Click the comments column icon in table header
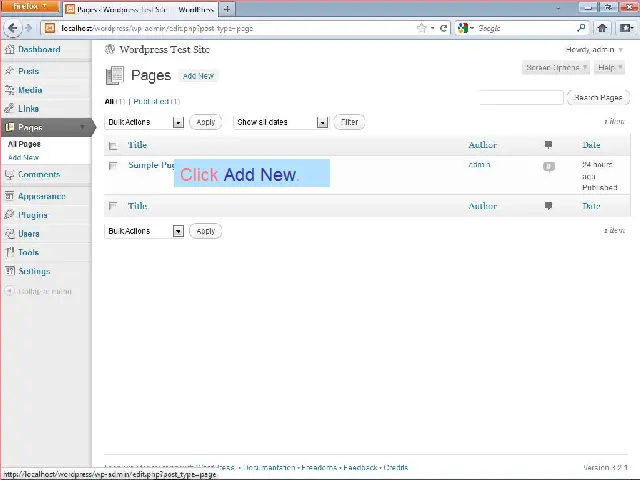Viewport: 640px width, 480px height. click(x=548, y=144)
